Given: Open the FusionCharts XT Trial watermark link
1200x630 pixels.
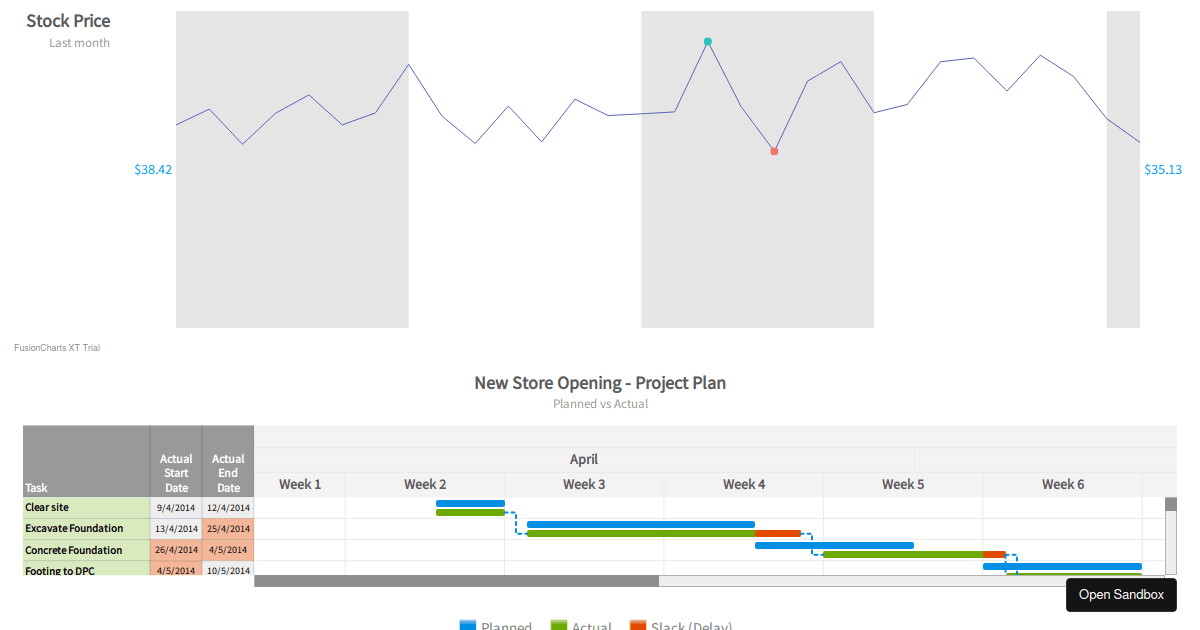Looking at the screenshot, I should click(55, 347).
